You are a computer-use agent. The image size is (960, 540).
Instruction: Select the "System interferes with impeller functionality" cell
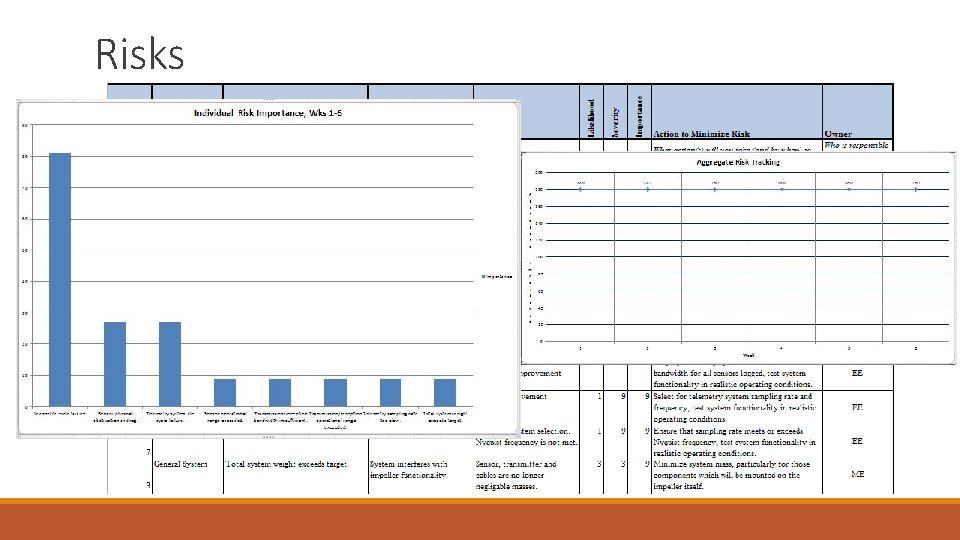408,470
